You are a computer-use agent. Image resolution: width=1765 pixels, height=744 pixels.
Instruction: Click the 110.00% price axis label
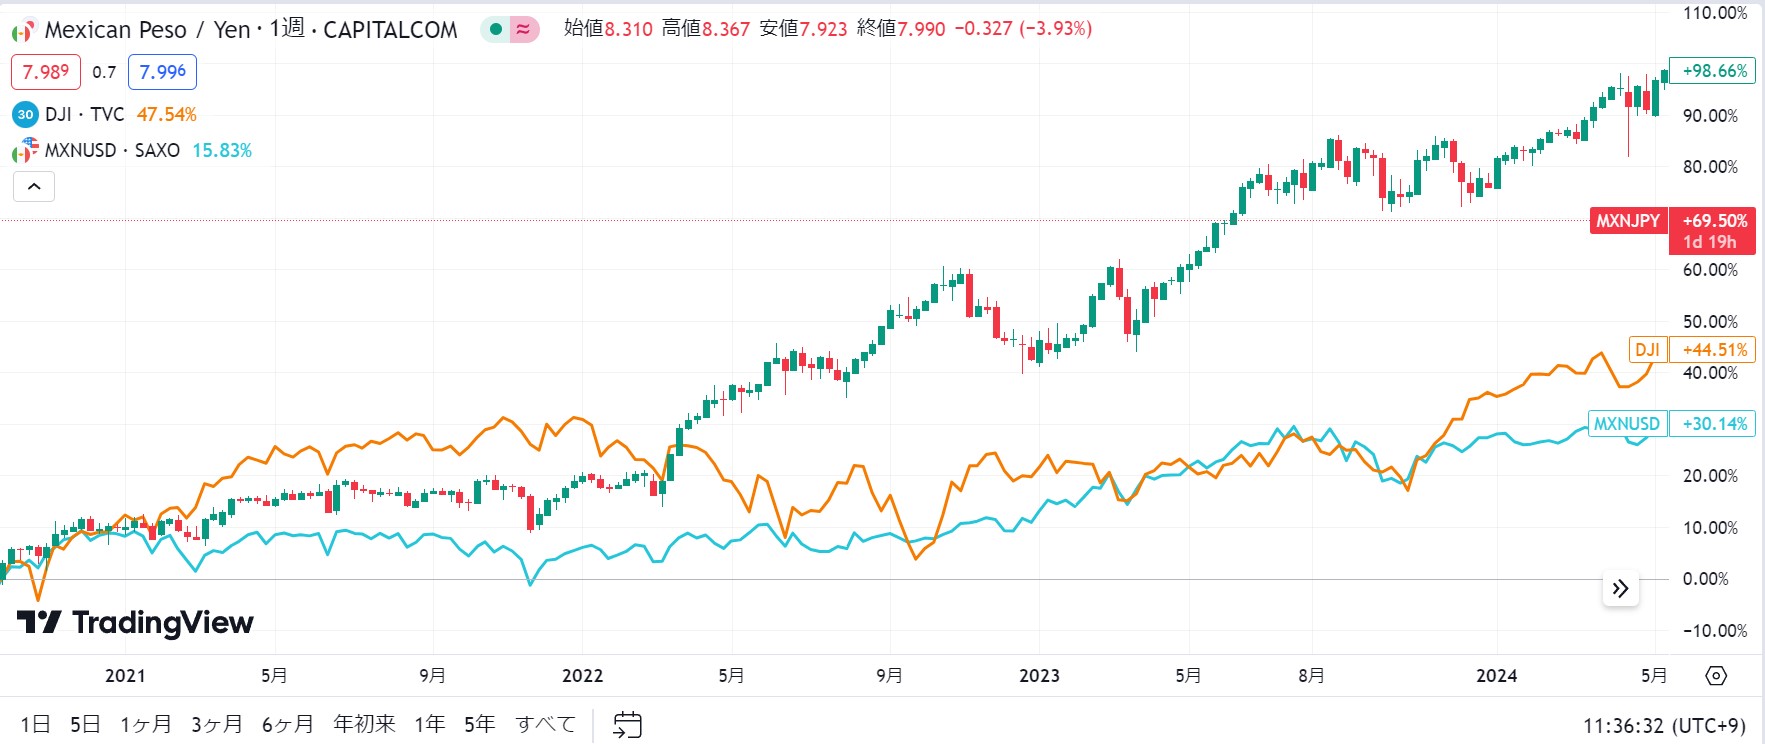(x=1715, y=13)
